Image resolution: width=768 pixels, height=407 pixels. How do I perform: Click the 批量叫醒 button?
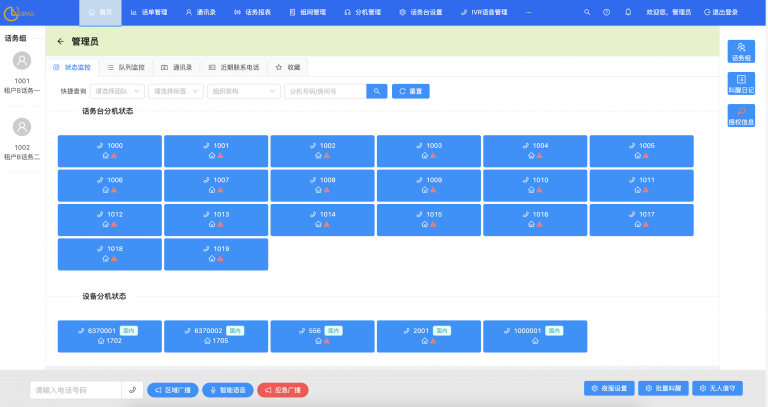[663, 388]
